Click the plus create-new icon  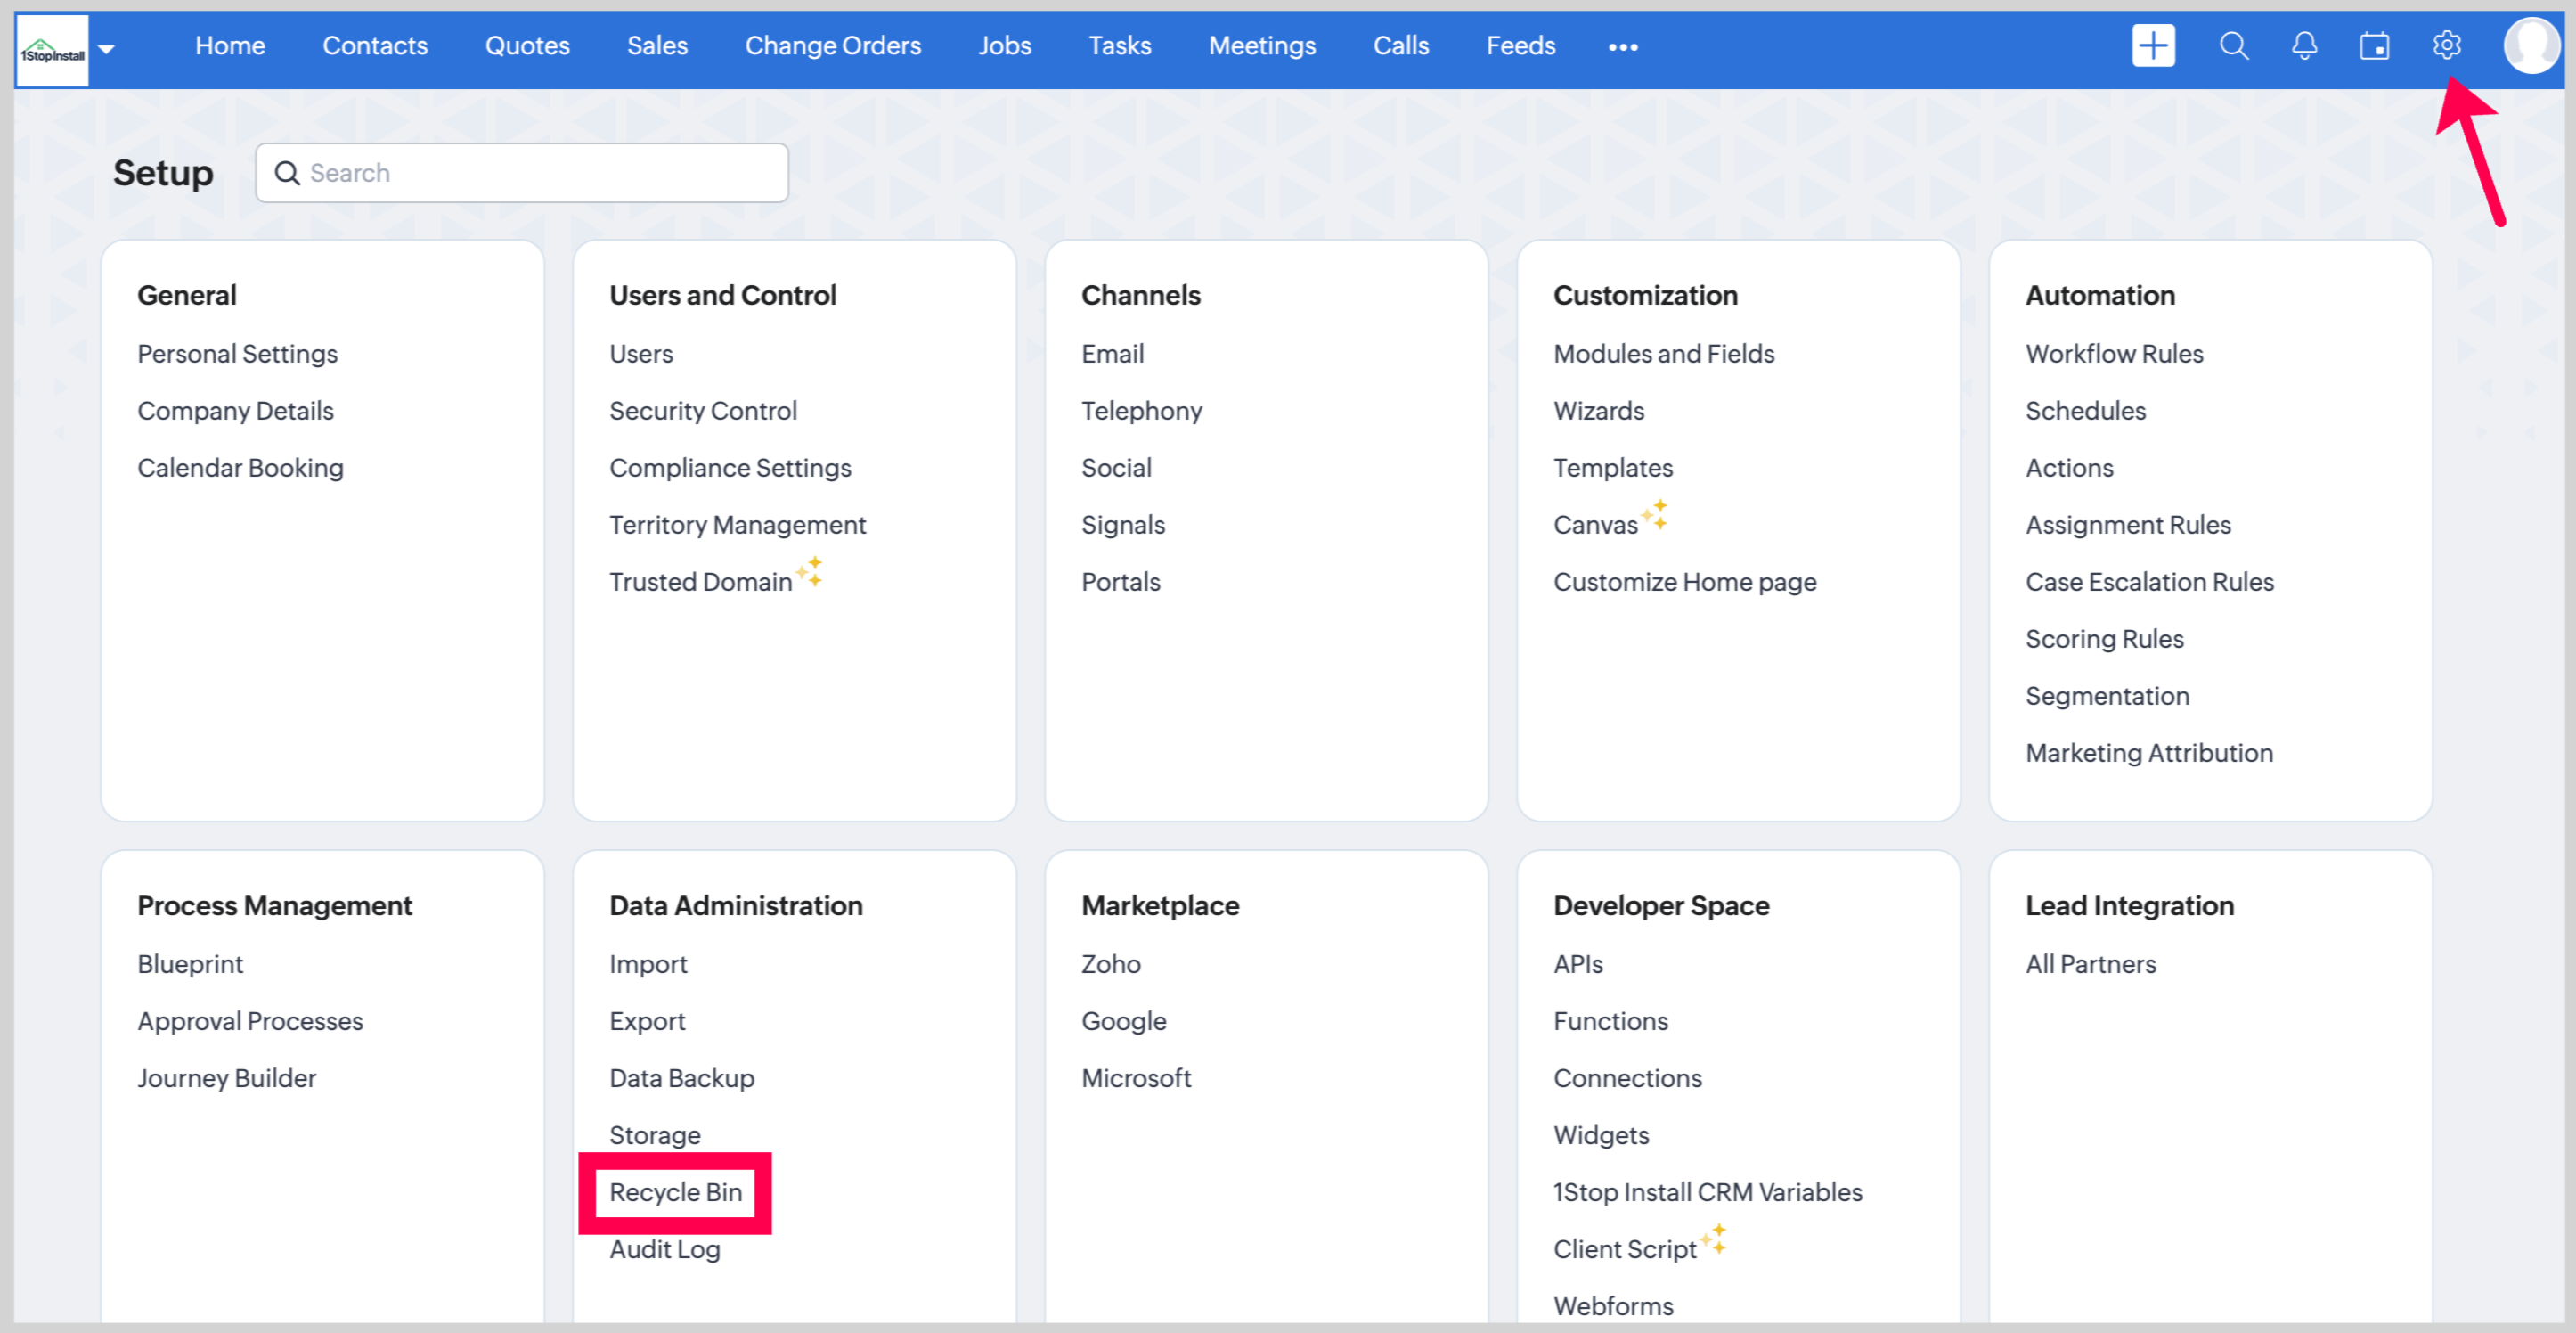point(2152,46)
